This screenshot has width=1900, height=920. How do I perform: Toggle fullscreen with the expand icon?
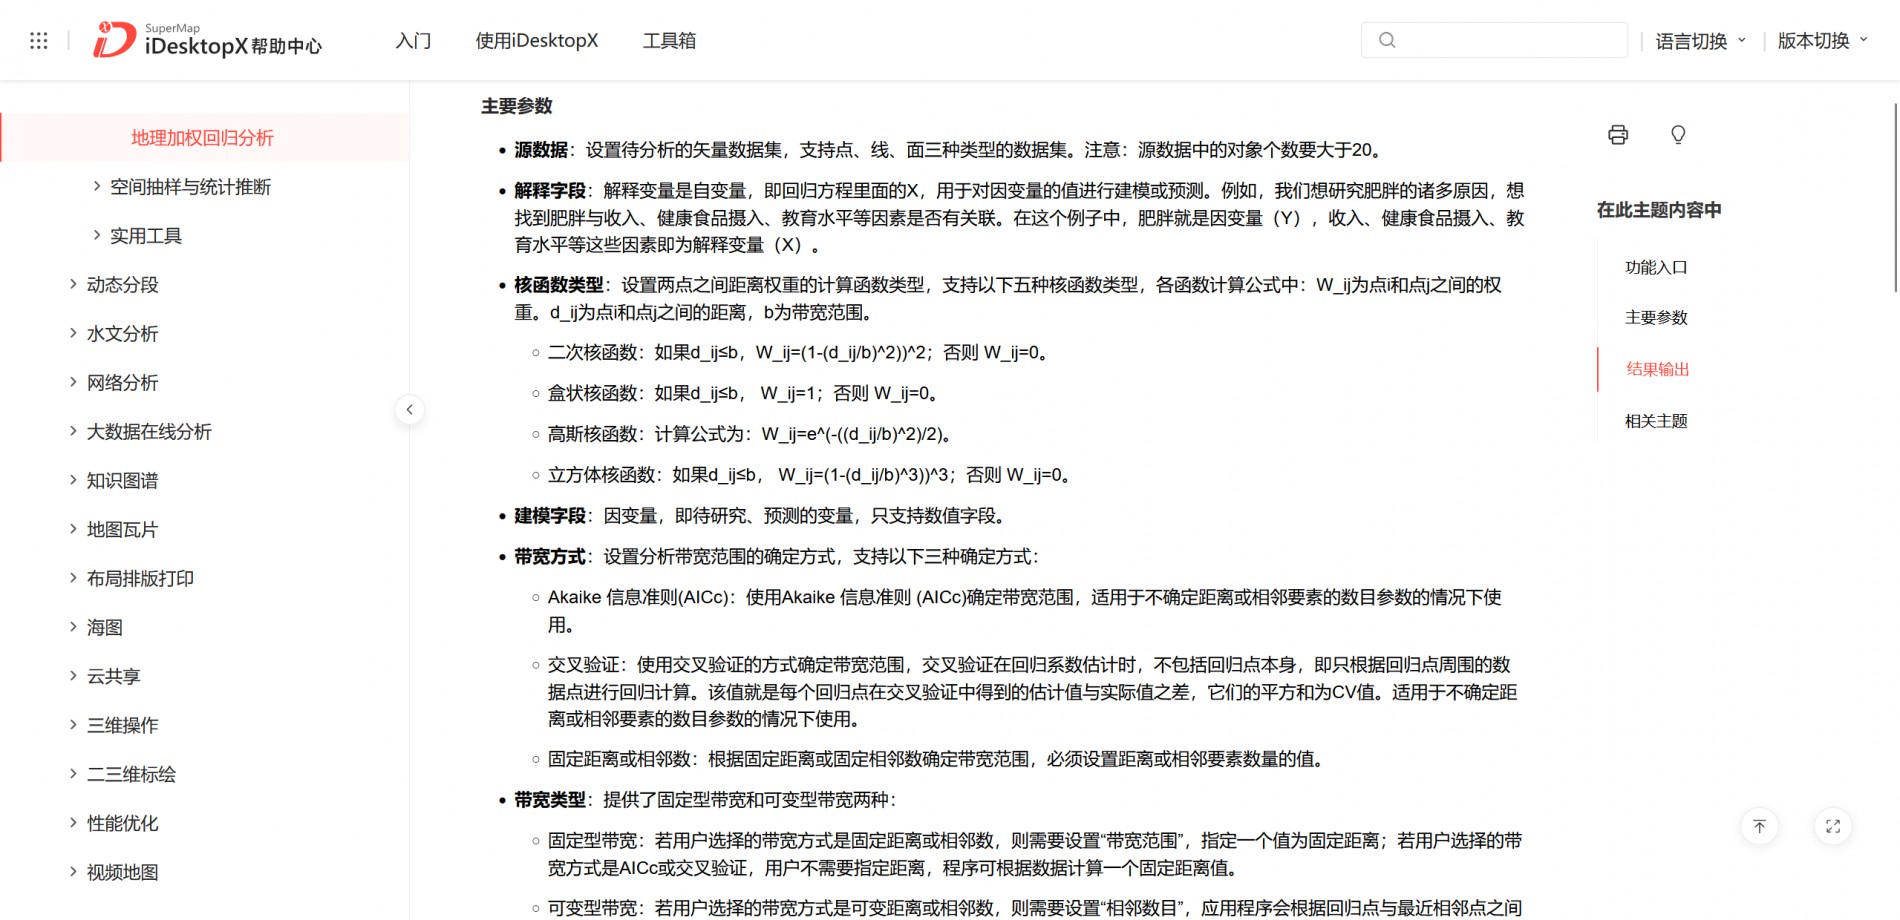pos(1833,826)
